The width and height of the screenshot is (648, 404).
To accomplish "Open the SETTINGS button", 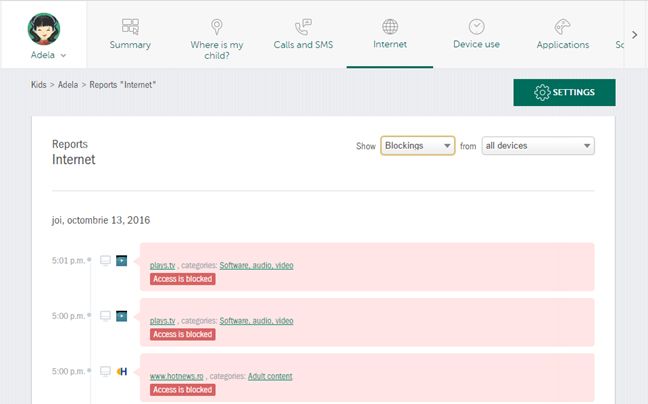I will (564, 93).
